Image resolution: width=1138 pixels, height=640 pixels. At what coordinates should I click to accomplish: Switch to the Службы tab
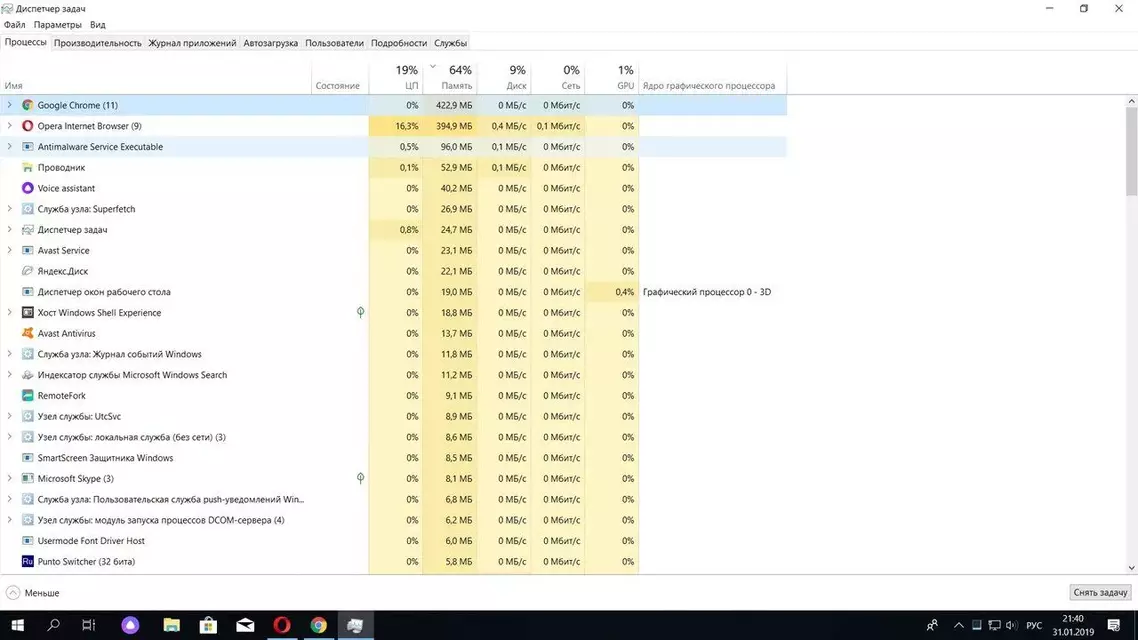[x=451, y=43]
